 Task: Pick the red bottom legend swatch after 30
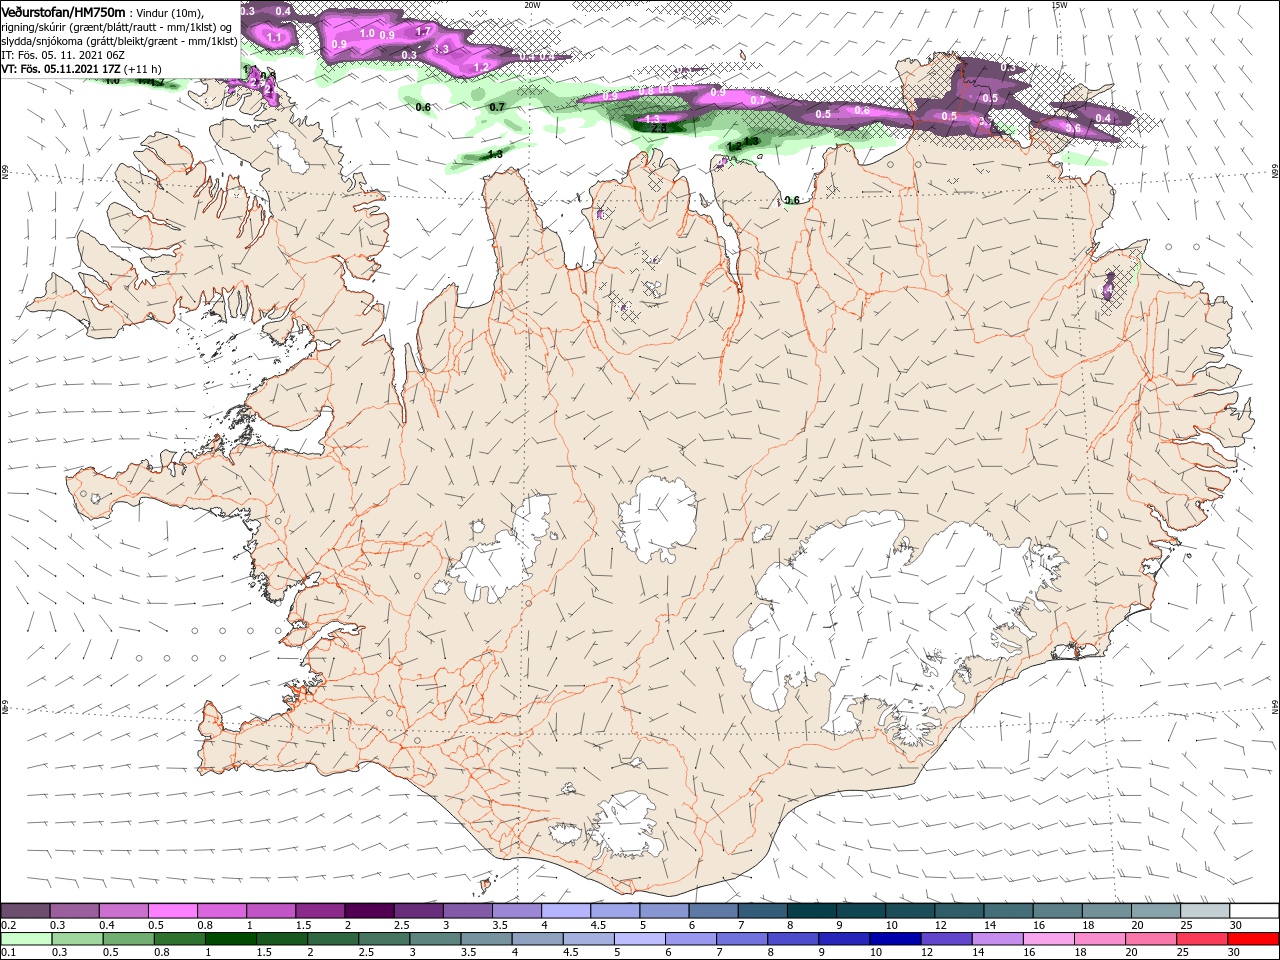point(1255,939)
